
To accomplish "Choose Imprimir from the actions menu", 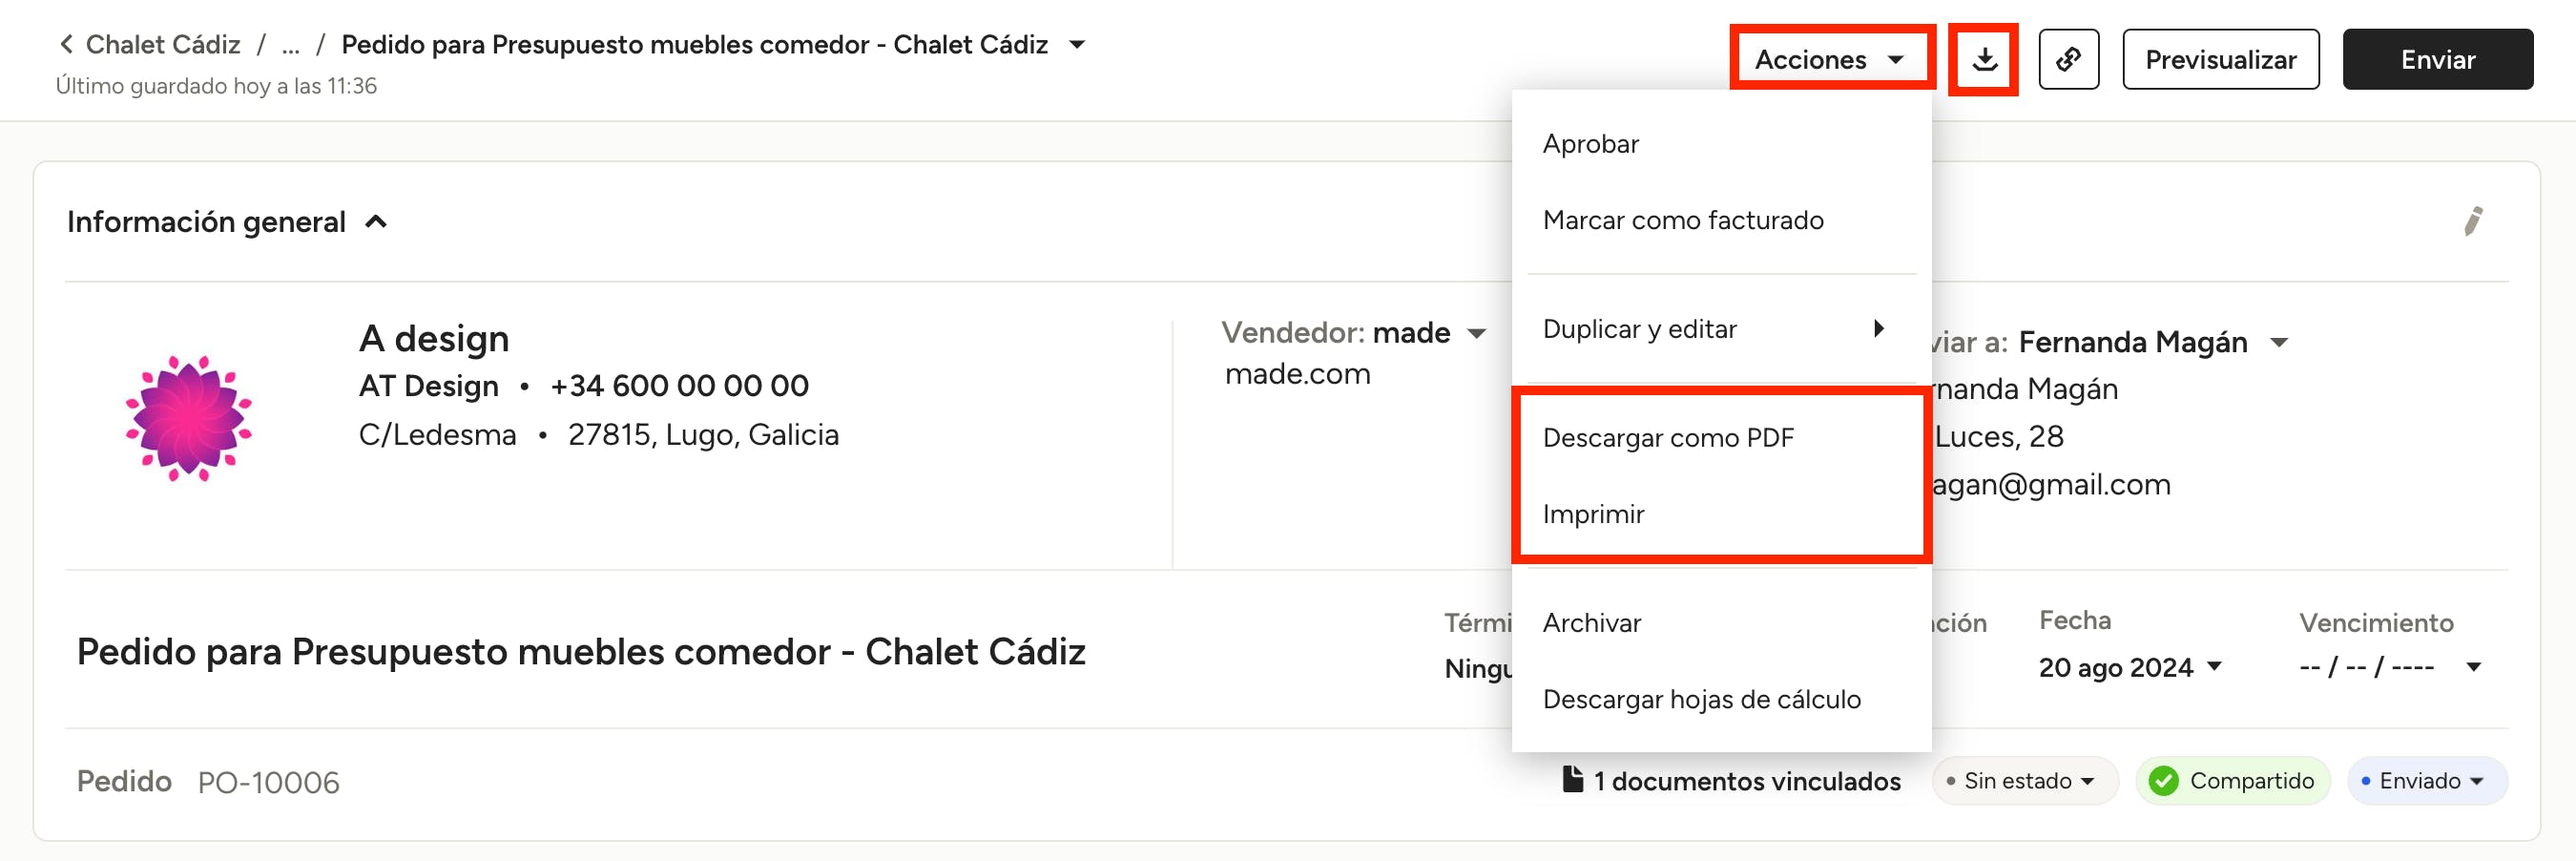I will tap(1593, 514).
